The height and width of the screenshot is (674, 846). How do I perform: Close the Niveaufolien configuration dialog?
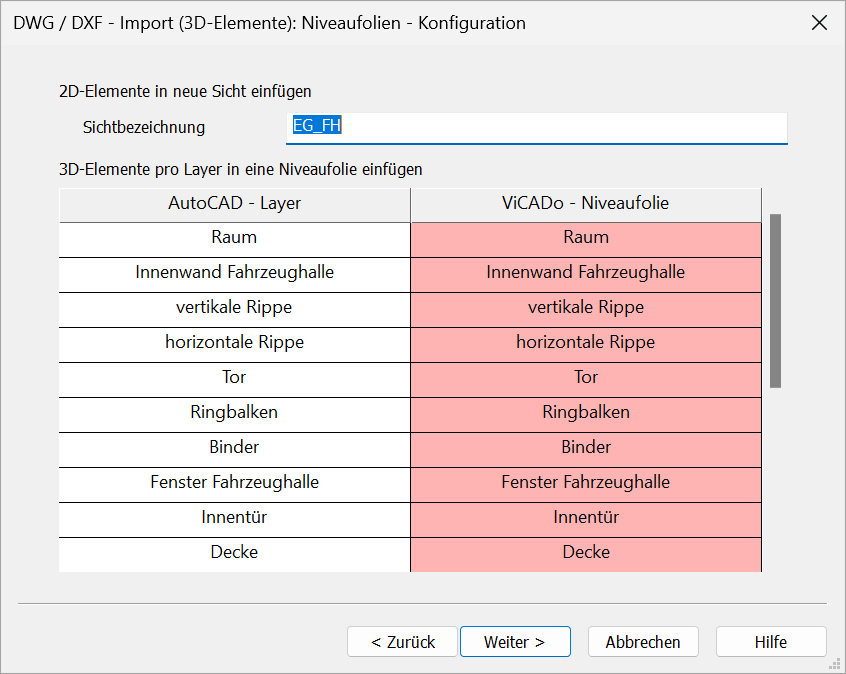point(819,23)
